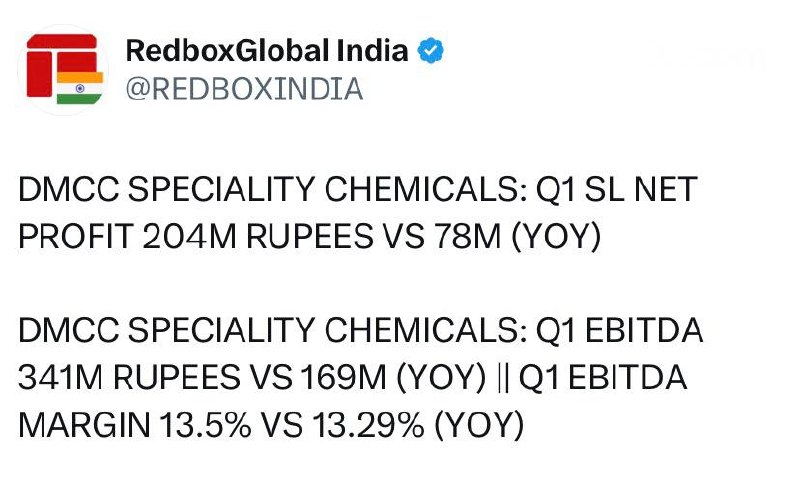Click the Ashoka chakra on the flag

(80, 88)
